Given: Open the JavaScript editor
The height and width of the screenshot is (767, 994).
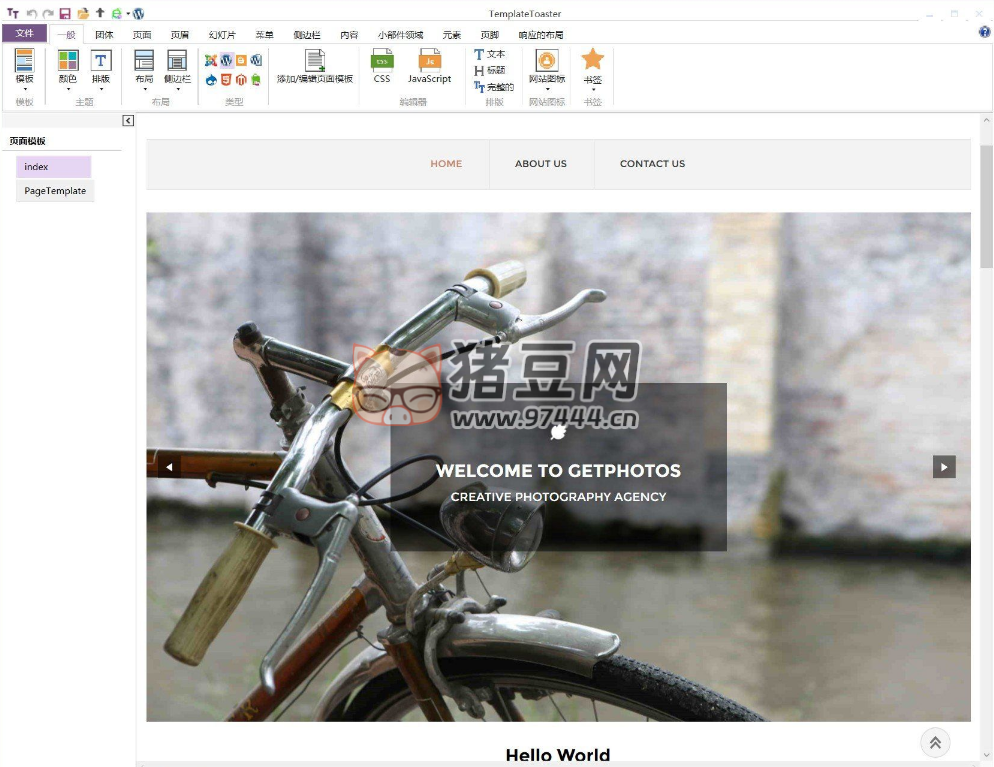Looking at the screenshot, I should coord(429,66).
